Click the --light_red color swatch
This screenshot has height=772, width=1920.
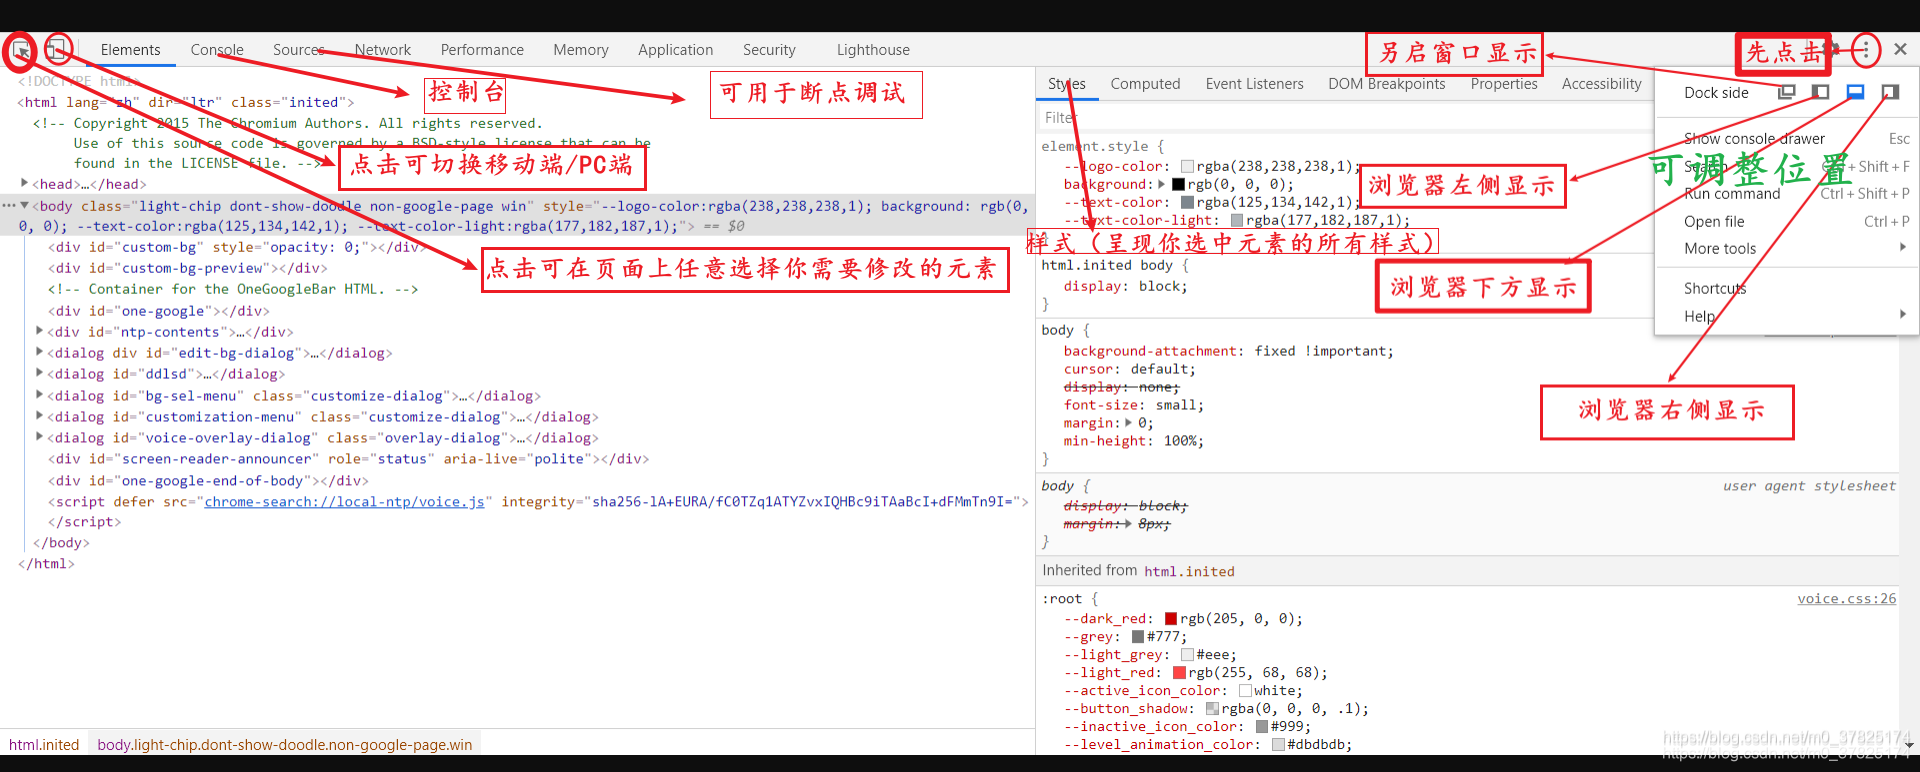1179,673
